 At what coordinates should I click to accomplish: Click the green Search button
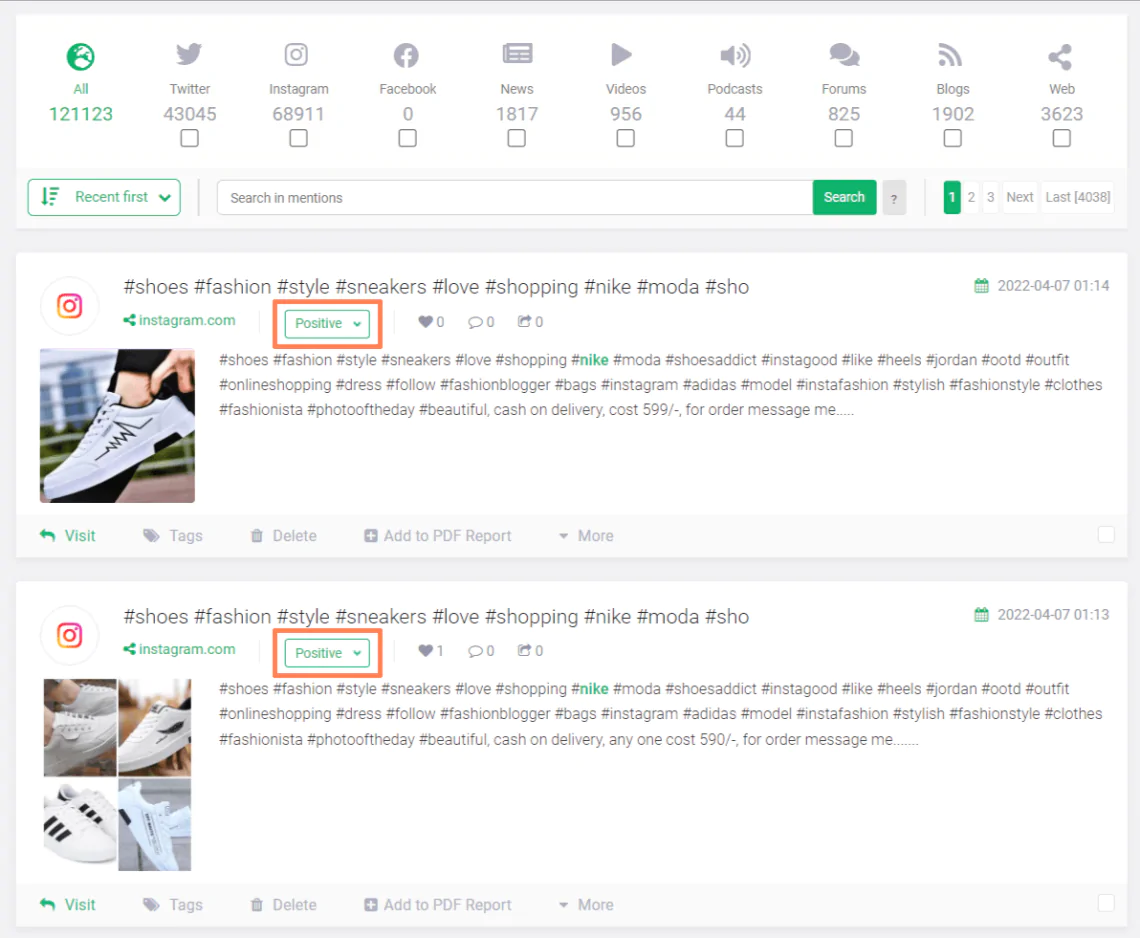[844, 197]
